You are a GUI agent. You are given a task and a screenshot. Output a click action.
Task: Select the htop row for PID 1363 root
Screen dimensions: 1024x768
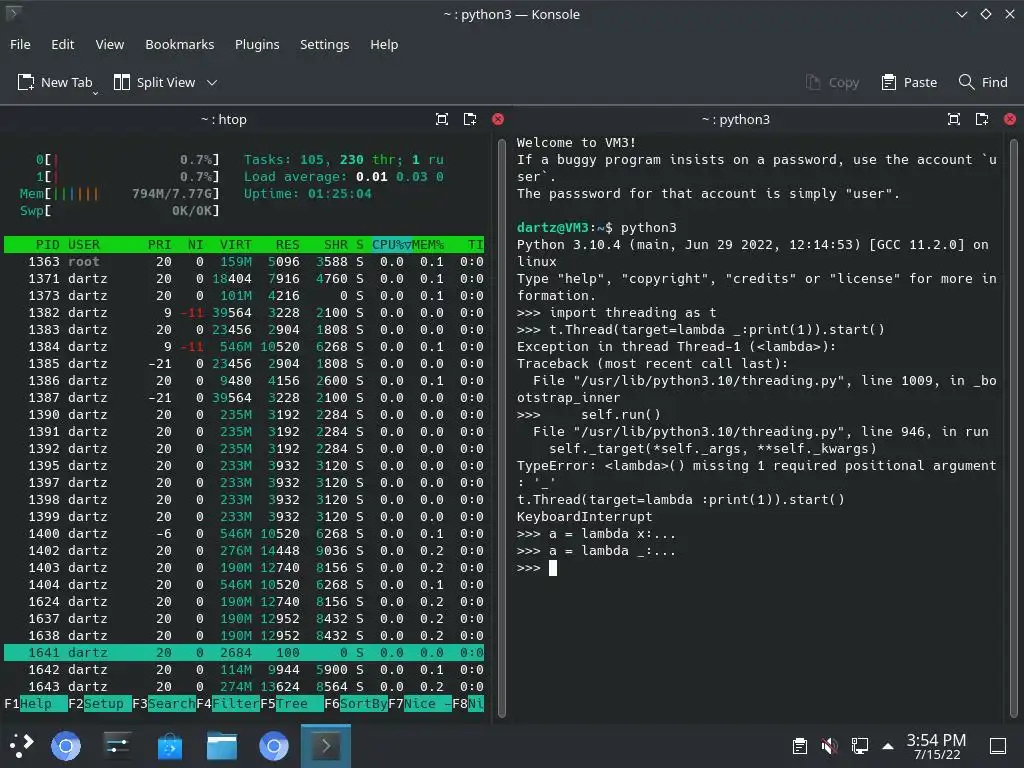(x=244, y=261)
